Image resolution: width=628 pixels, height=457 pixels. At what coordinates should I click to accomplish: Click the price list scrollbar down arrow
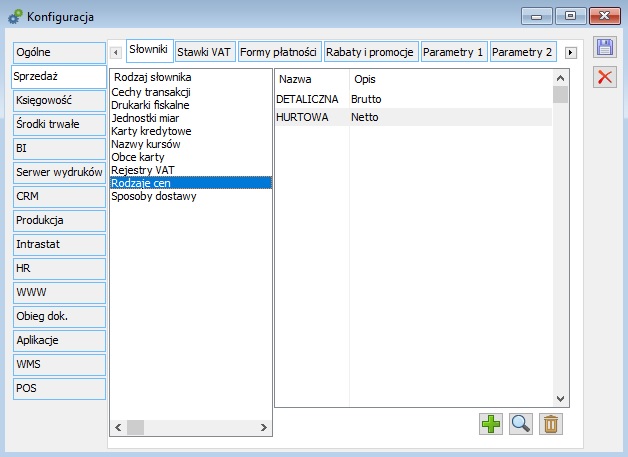coord(560,399)
